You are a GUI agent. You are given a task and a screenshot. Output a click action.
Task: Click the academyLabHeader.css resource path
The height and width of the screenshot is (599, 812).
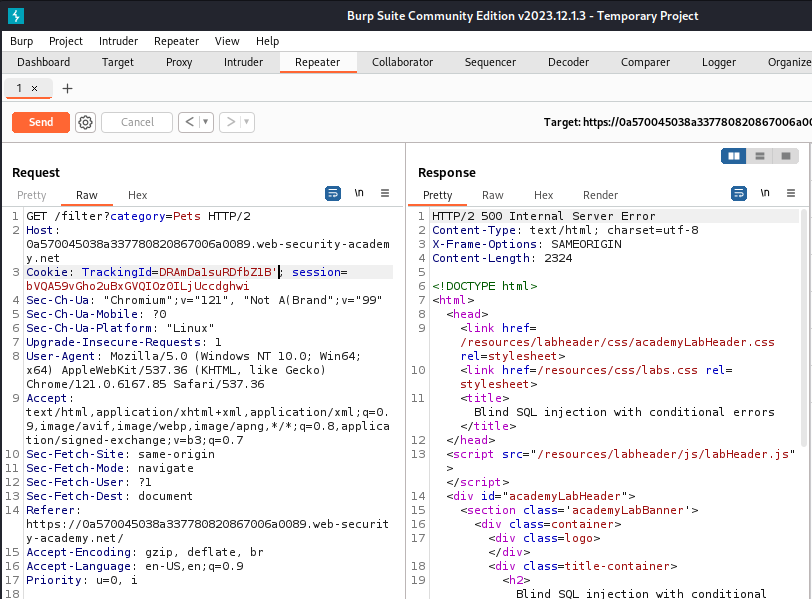[x=617, y=342]
